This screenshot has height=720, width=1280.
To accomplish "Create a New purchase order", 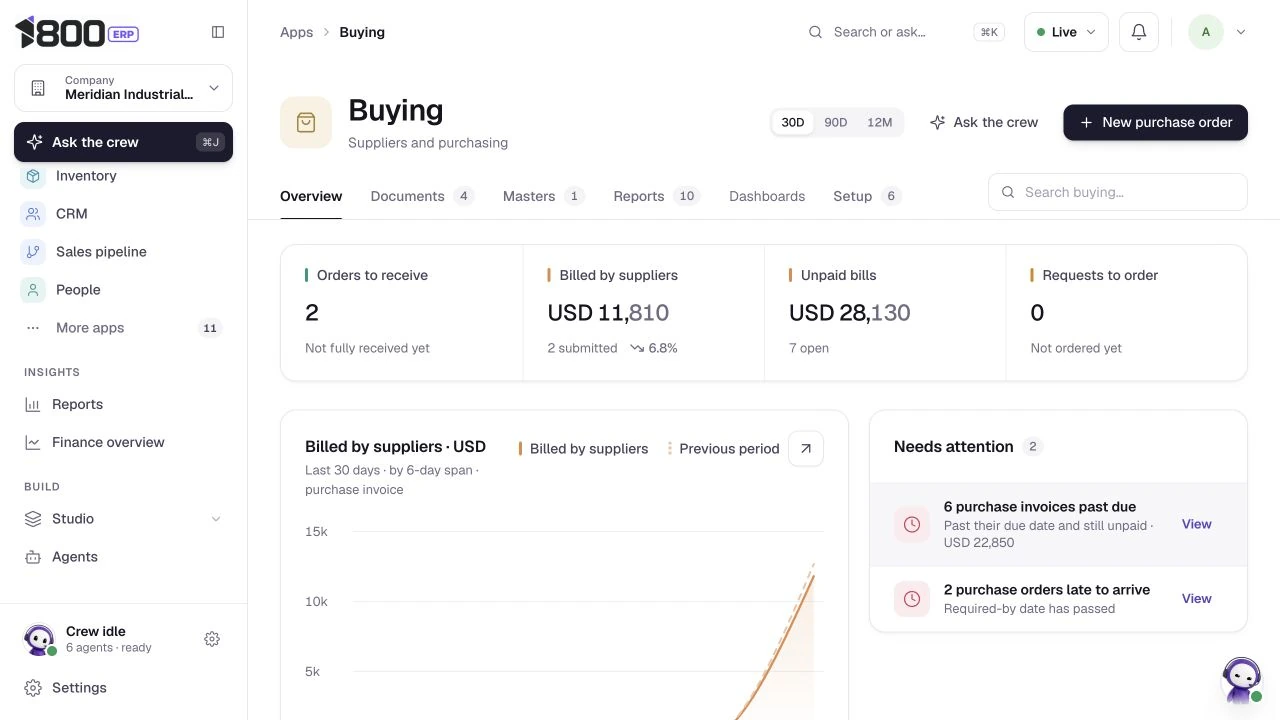I will click(x=1155, y=122).
